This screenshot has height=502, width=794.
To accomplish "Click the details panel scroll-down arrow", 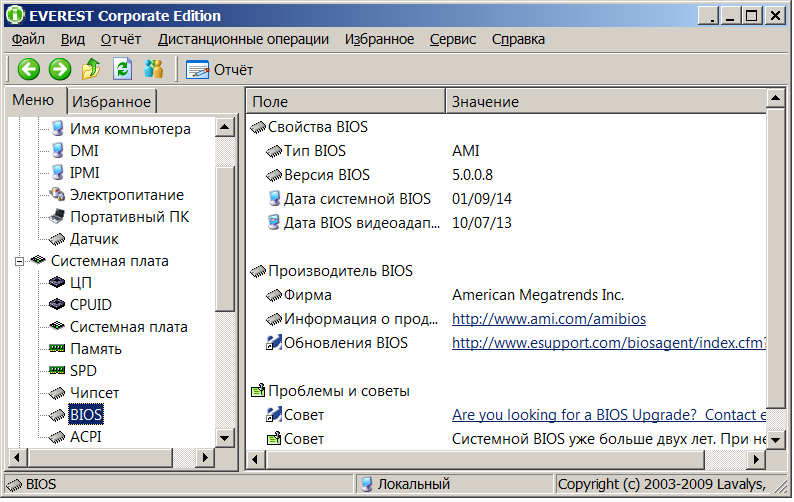I will click(x=775, y=440).
